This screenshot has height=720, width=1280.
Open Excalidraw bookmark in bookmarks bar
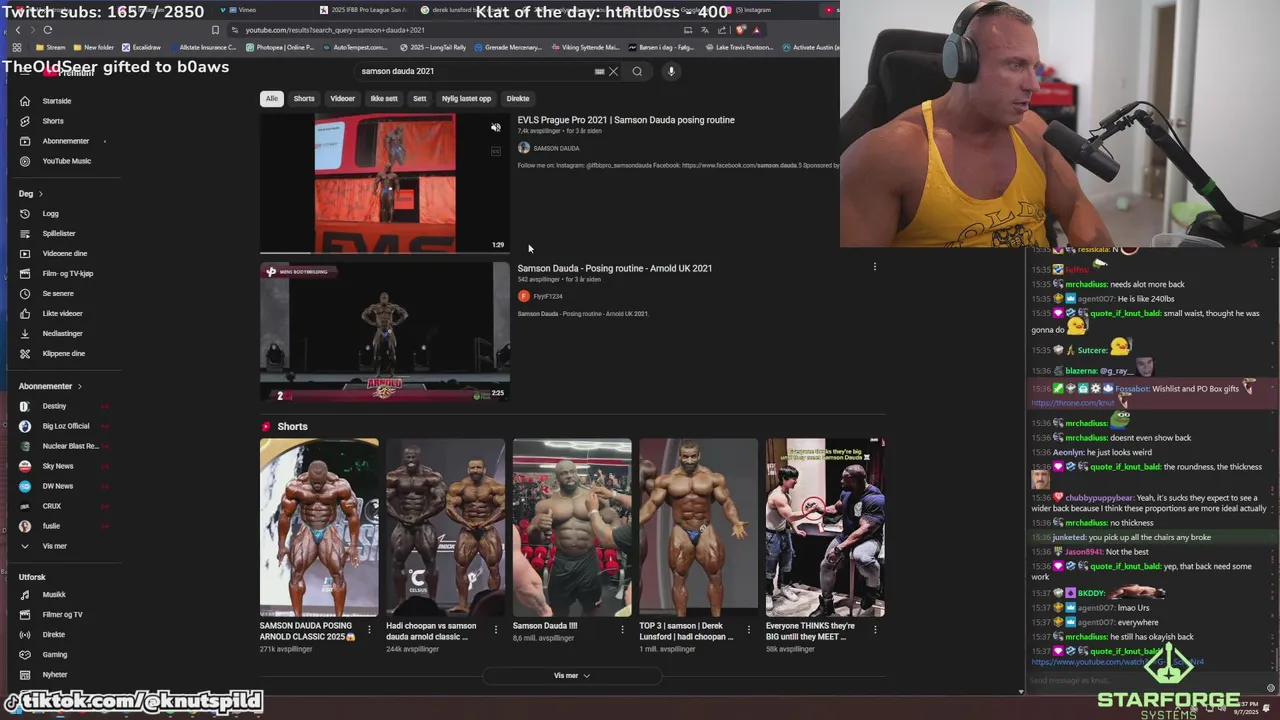pos(141,47)
